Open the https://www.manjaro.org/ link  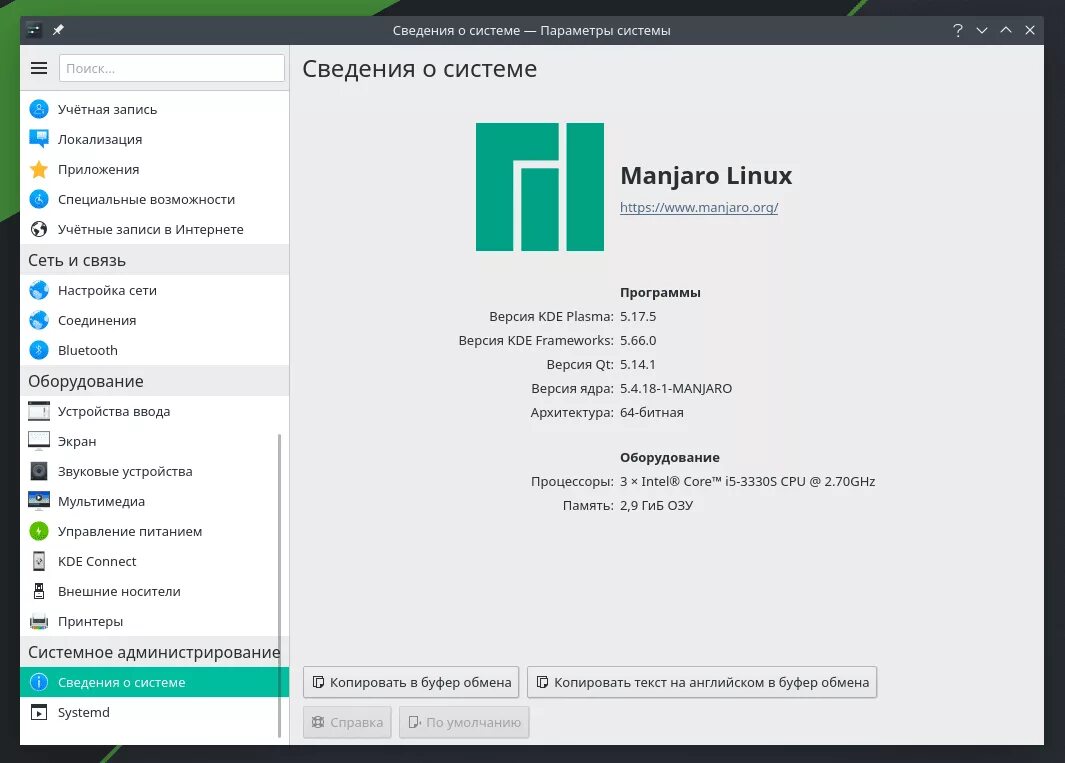699,207
